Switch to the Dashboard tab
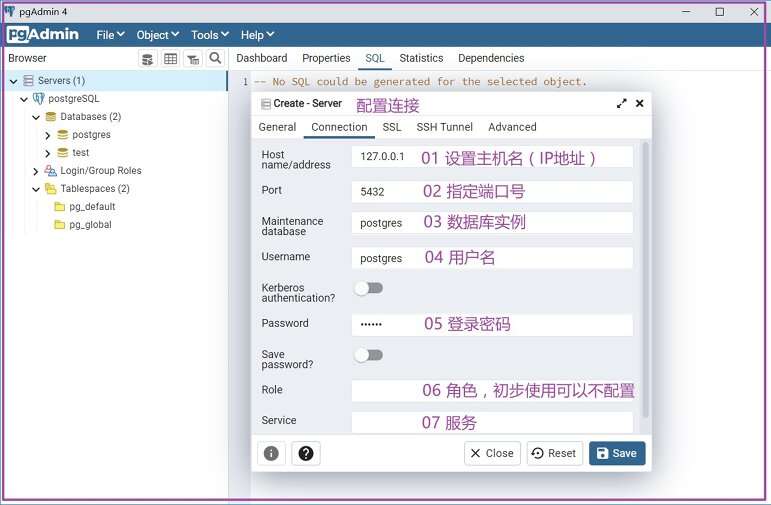This screenshot has width=771, height=505. (x=262, y=58)
